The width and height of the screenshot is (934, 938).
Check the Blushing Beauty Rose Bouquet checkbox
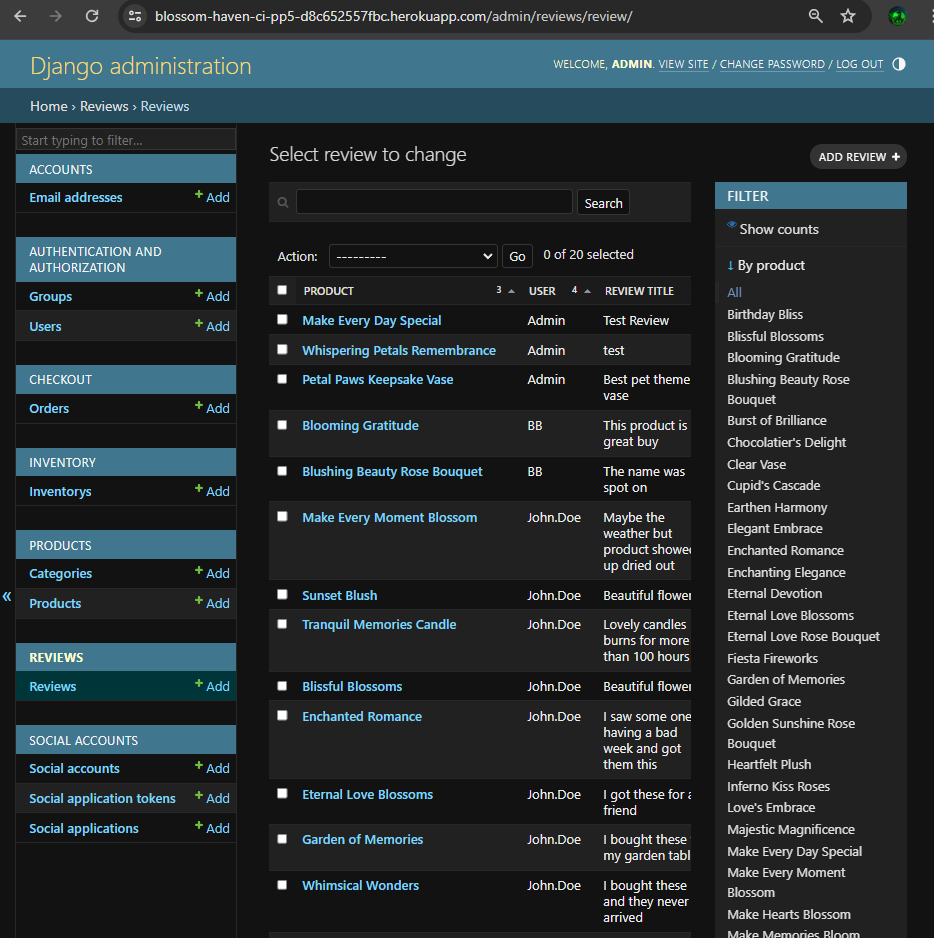[x=282, y=471]
